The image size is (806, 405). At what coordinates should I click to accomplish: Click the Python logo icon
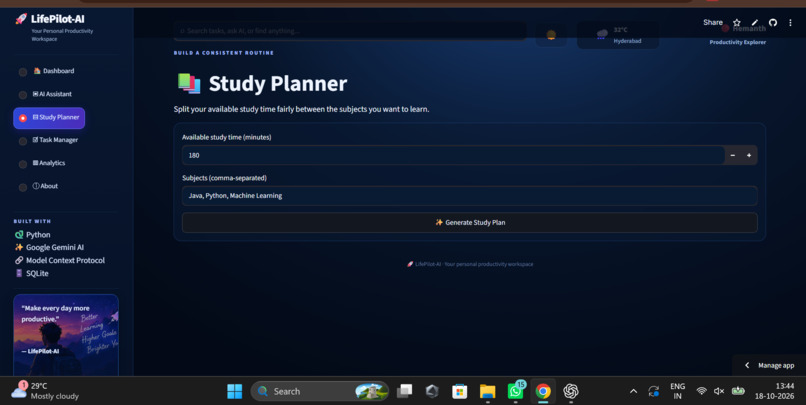click(19, 235)
